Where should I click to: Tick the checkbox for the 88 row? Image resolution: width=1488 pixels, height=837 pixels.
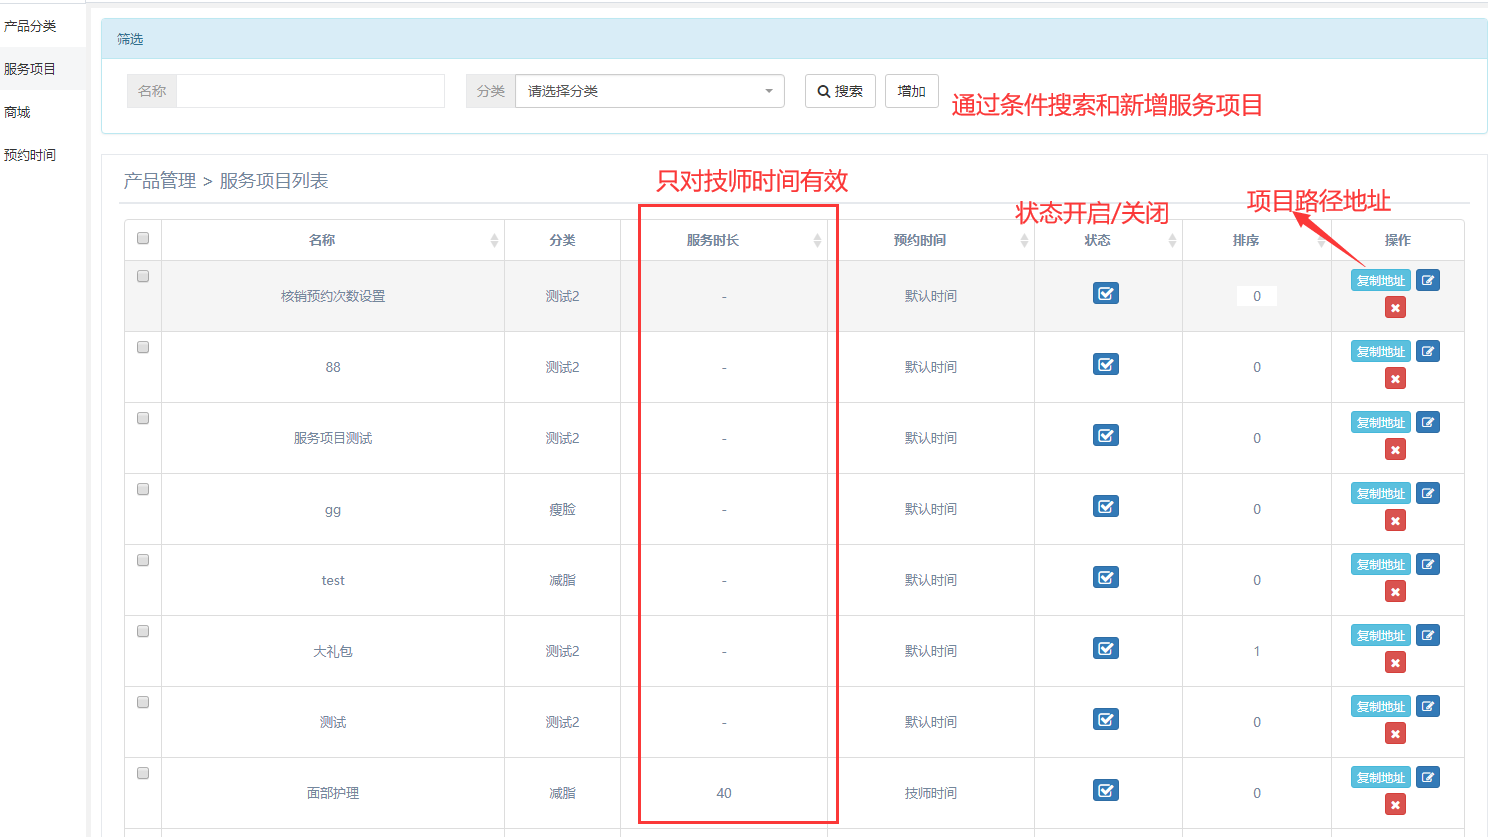(143, 347)
